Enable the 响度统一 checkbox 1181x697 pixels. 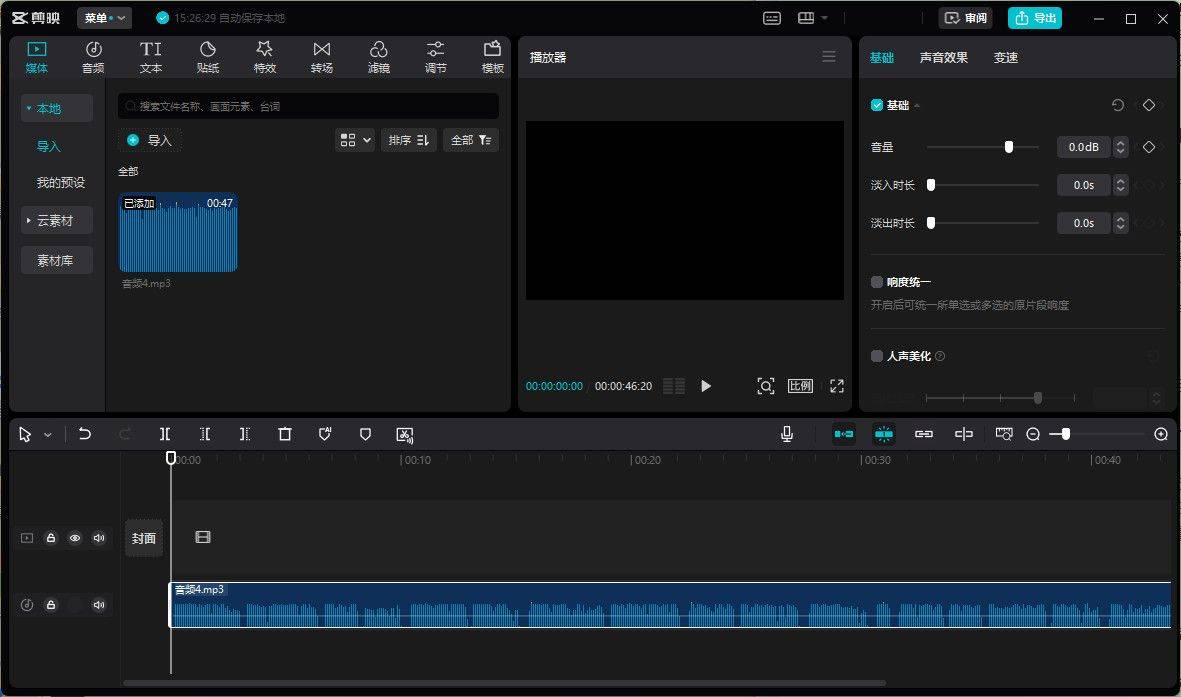click(x=877, y=283)
